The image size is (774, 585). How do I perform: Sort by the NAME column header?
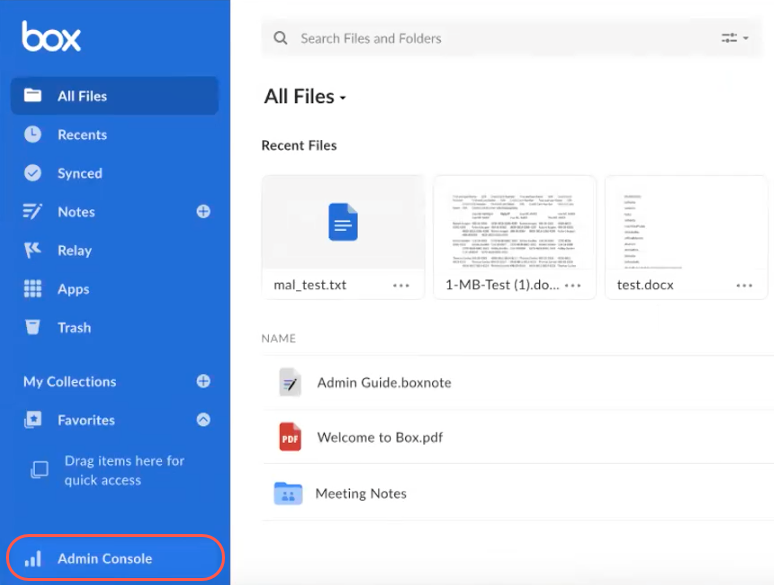tap(278, 339)
